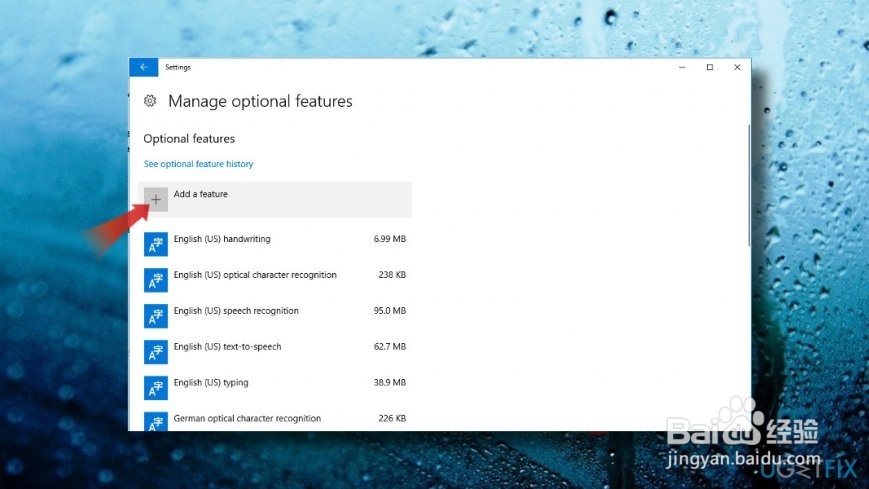Screen dimensions: 869x489
Task: Select the English (US) handwriting language icon
Action: 156,244
